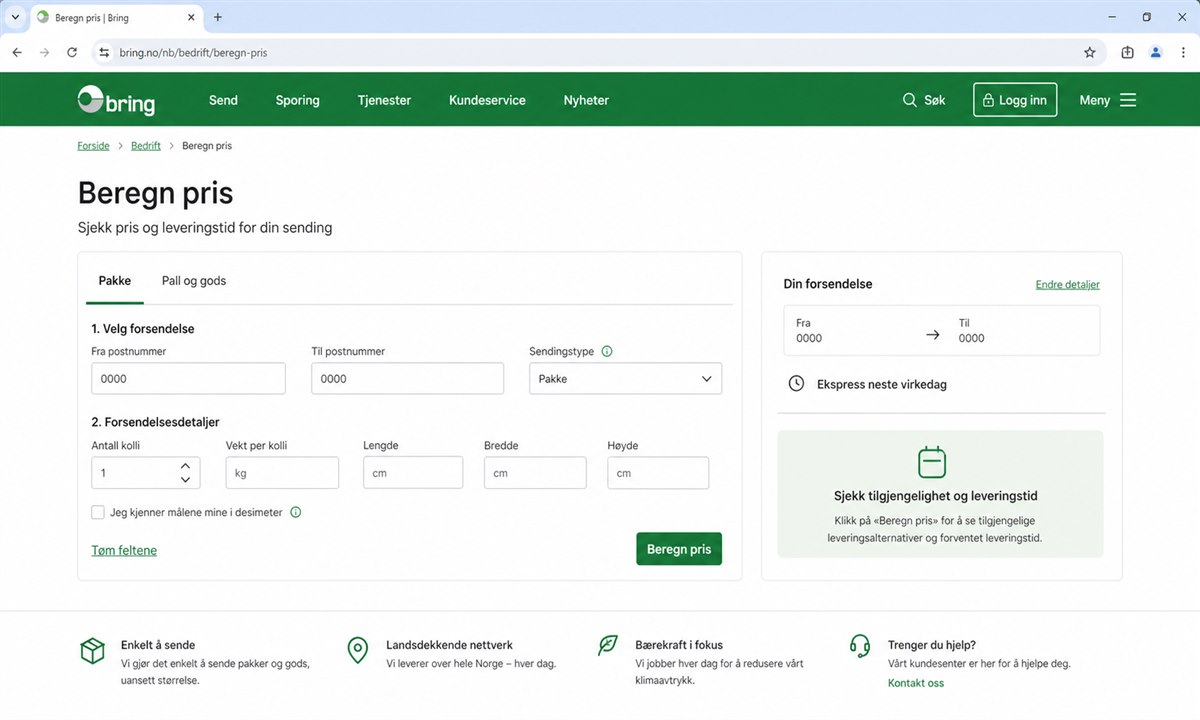
Task: Click the Beregn pris button
Action: [x=679, y=549]
